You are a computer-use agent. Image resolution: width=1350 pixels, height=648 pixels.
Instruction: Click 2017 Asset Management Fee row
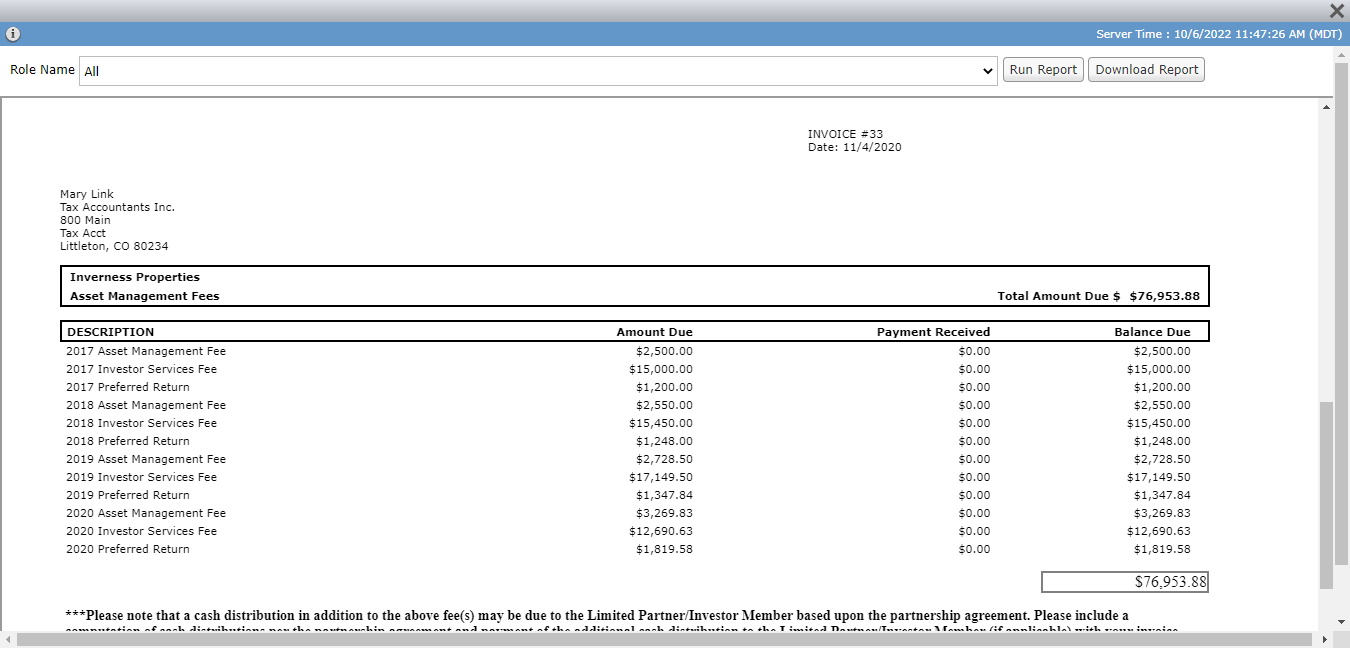tap(634, 351)
